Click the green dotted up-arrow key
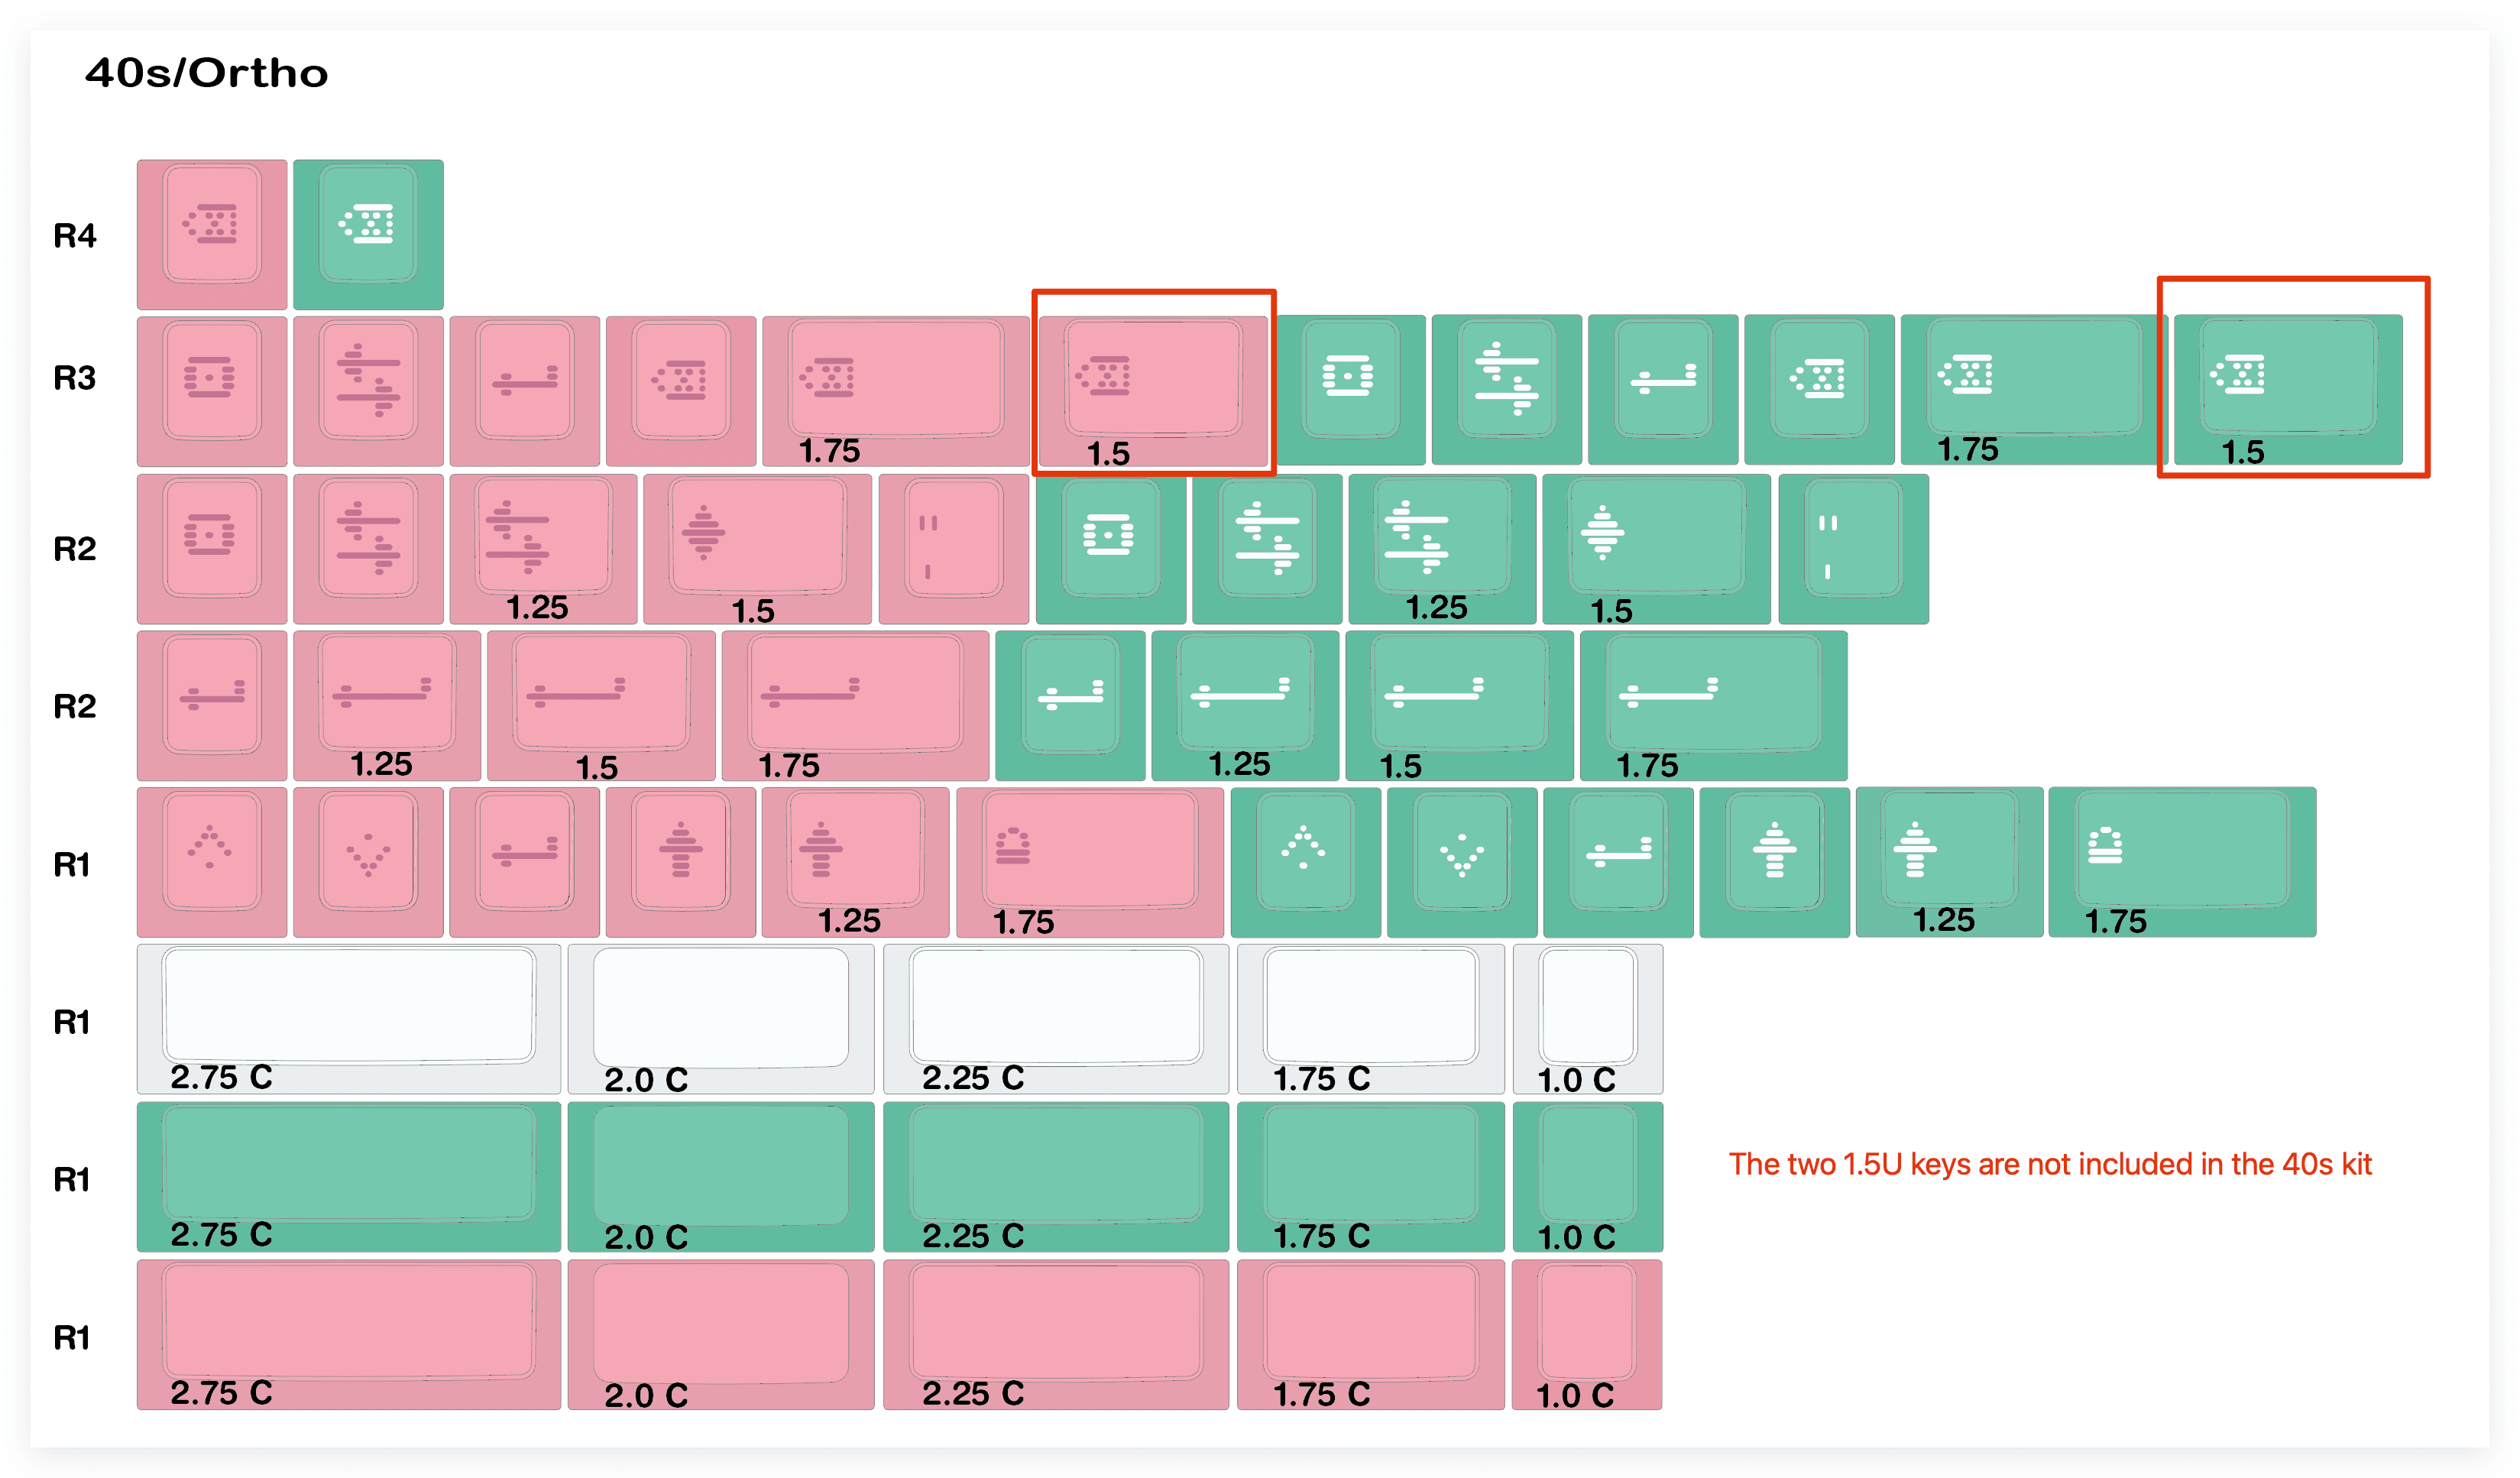Viewport: 2520px width, 1478px height. pyautogui.click(x=1305, y=861)
